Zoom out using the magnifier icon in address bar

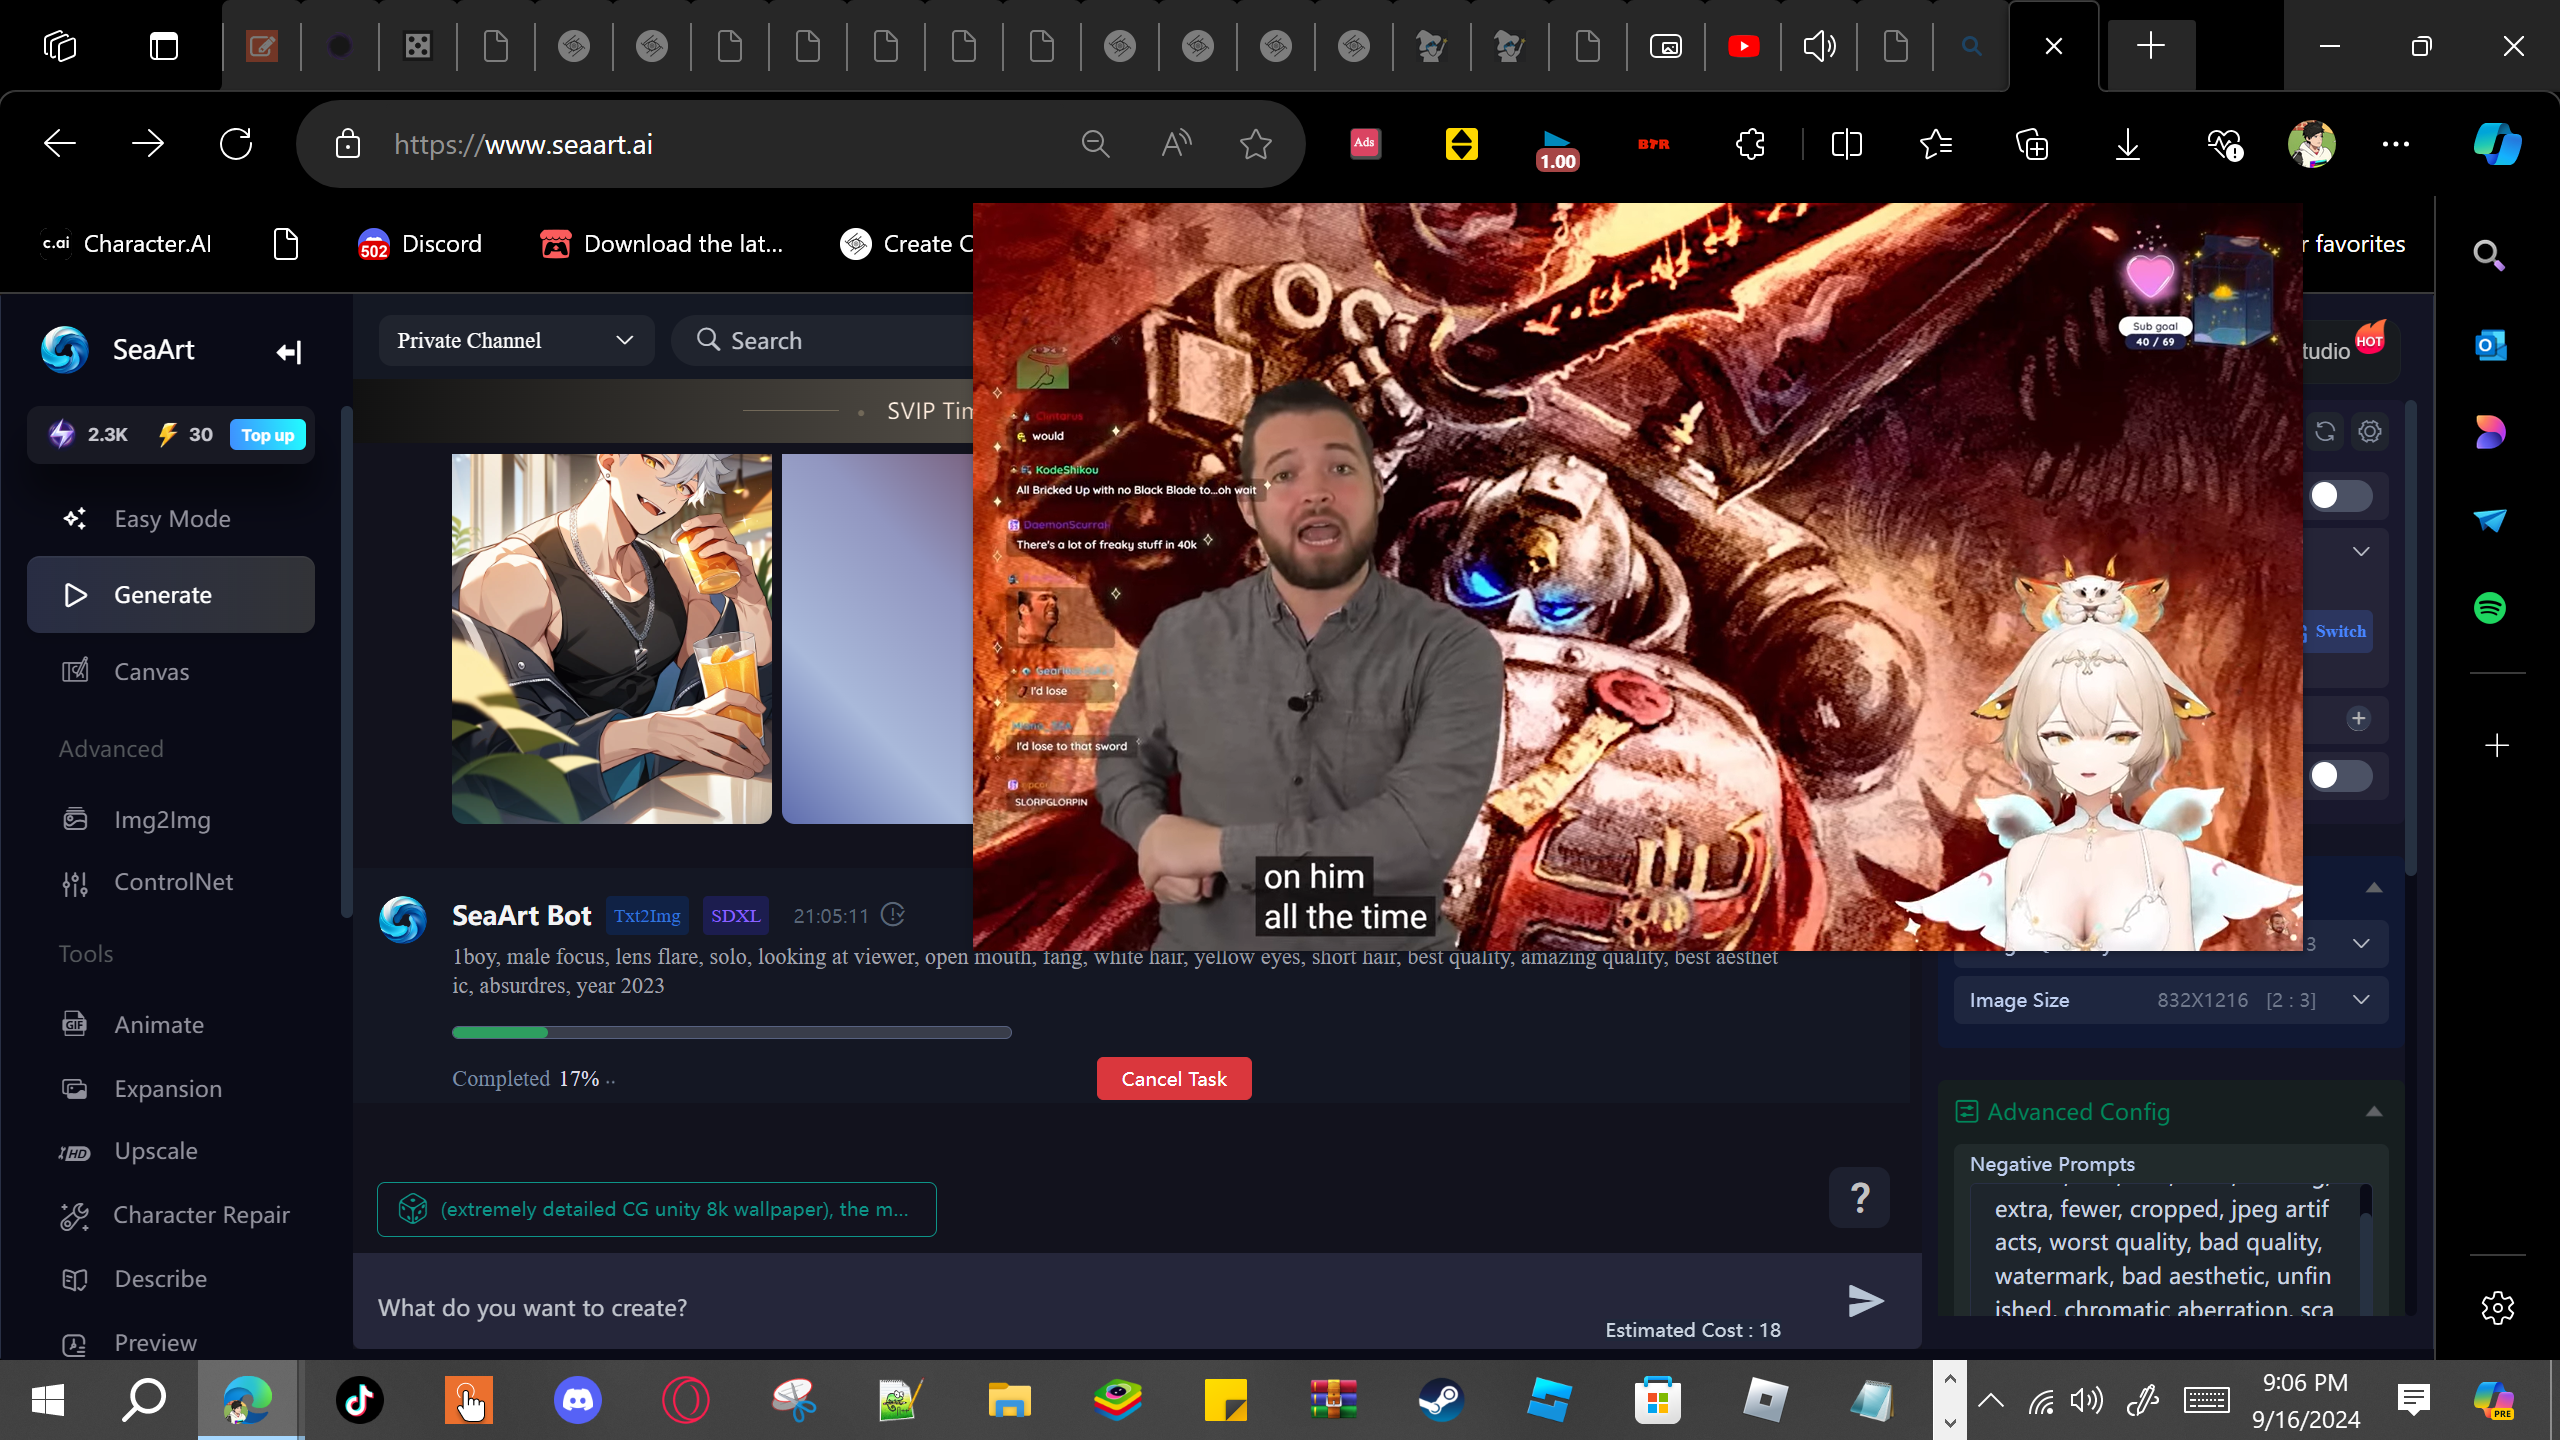[x=1096, y=145]
